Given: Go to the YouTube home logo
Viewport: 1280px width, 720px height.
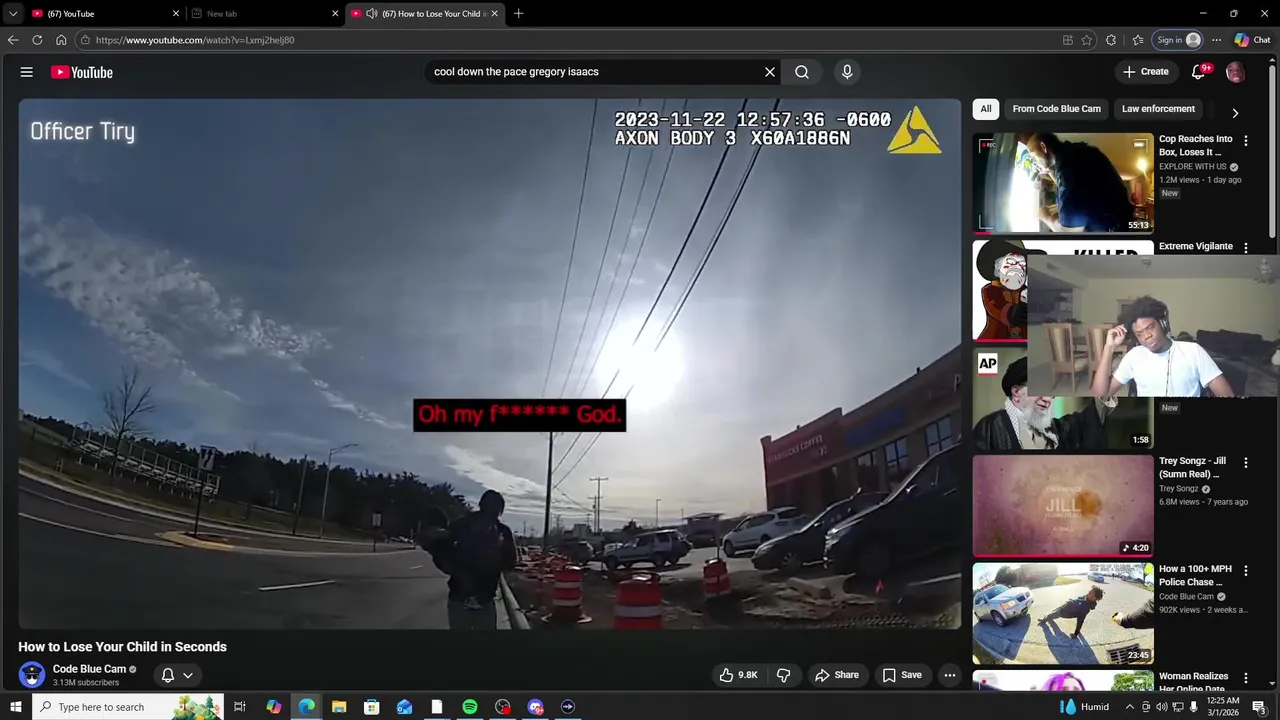Looking at the screenshot, I should (81, 72).
